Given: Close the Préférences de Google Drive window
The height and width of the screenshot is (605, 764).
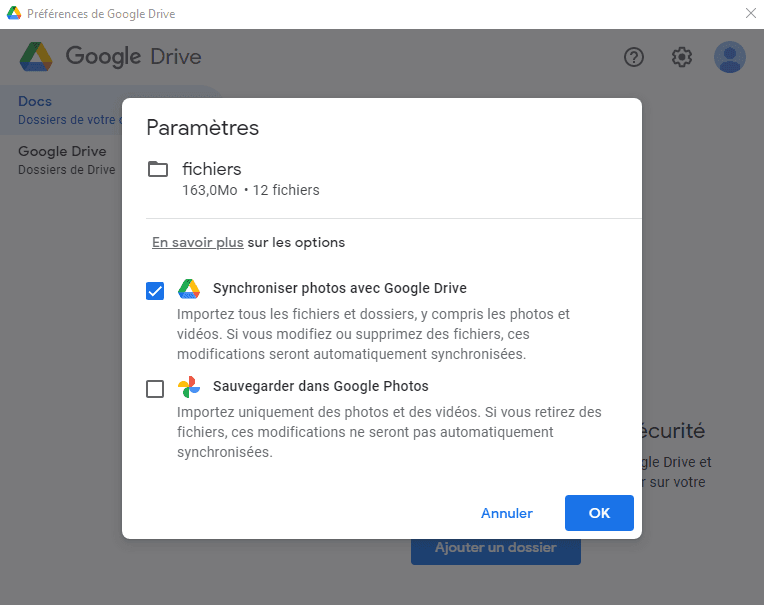Looking at the screenshot, I should tap(750, 14).
